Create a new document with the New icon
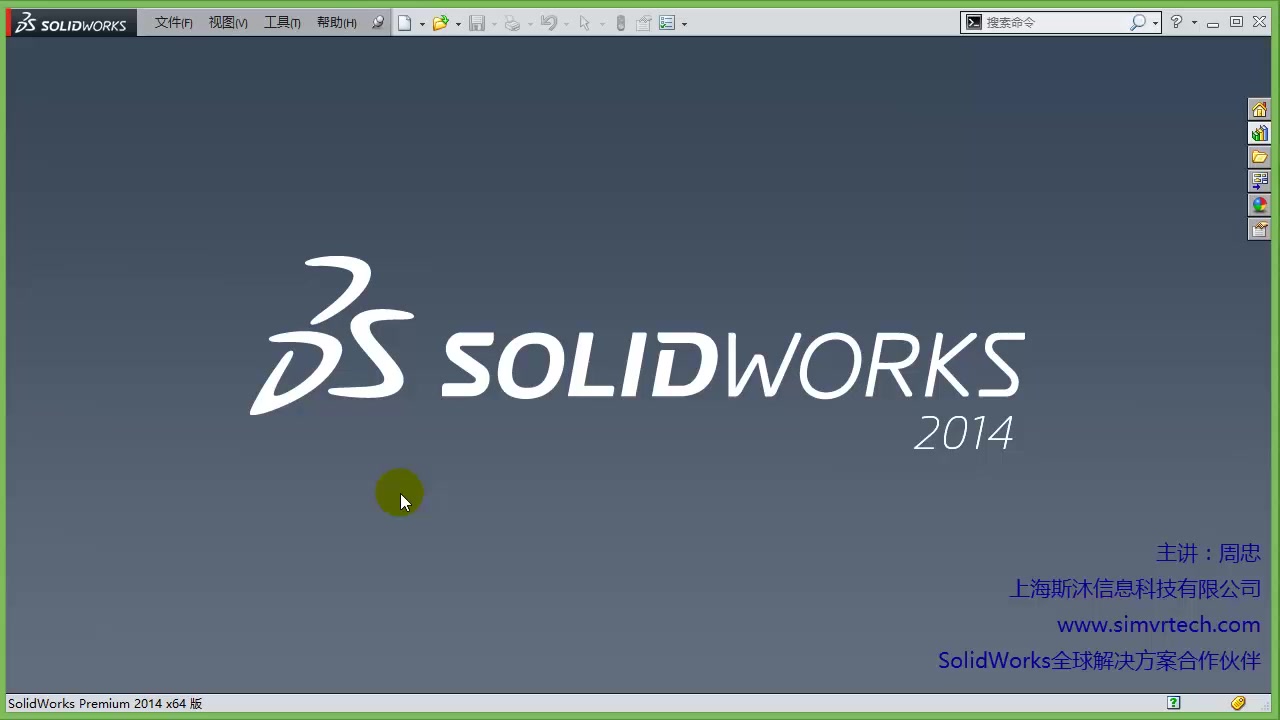 tap(405, 23)
